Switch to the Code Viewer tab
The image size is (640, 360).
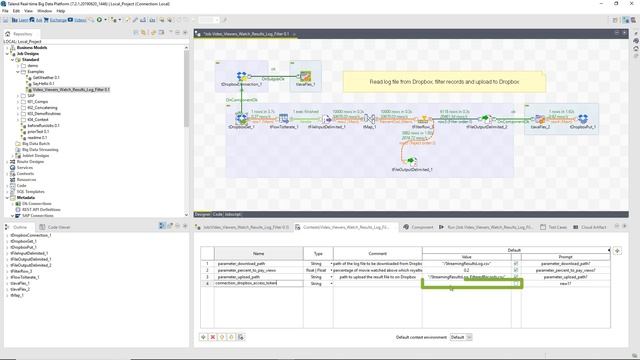click(x=55, y=227)
